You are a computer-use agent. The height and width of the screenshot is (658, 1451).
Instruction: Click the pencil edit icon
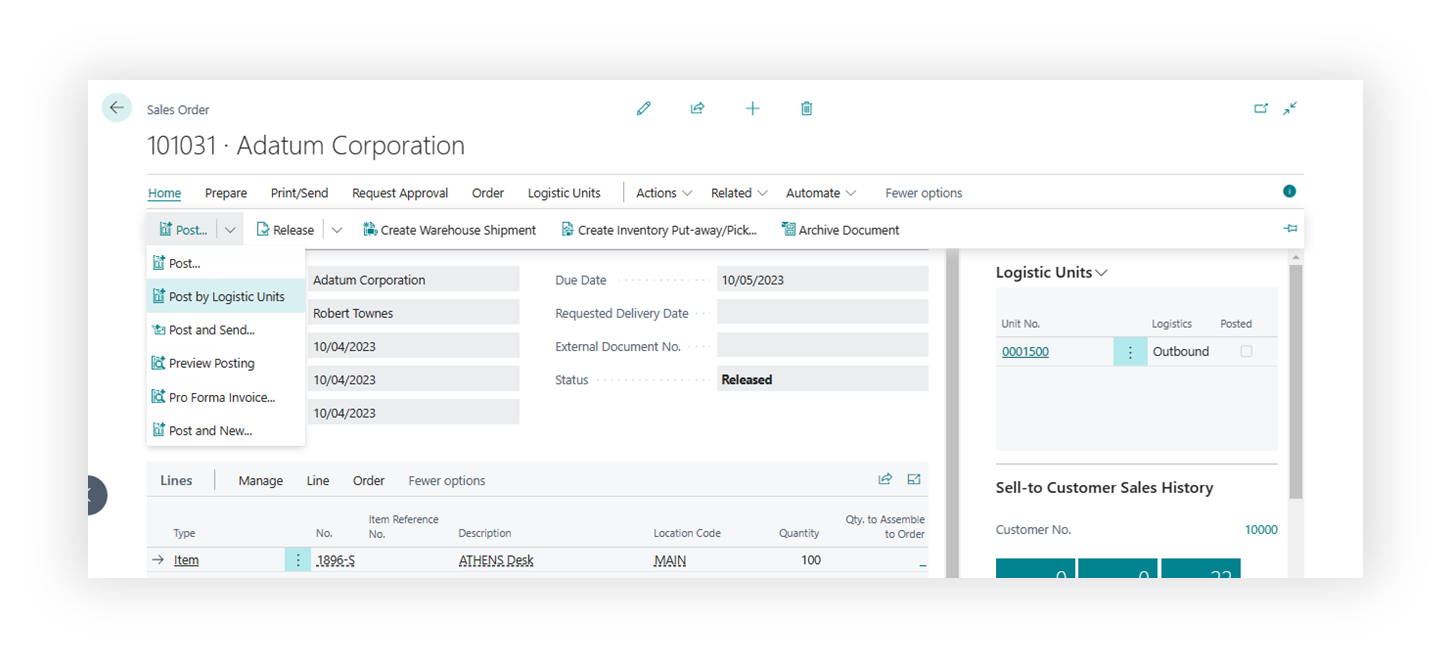[x=644, y=108]
